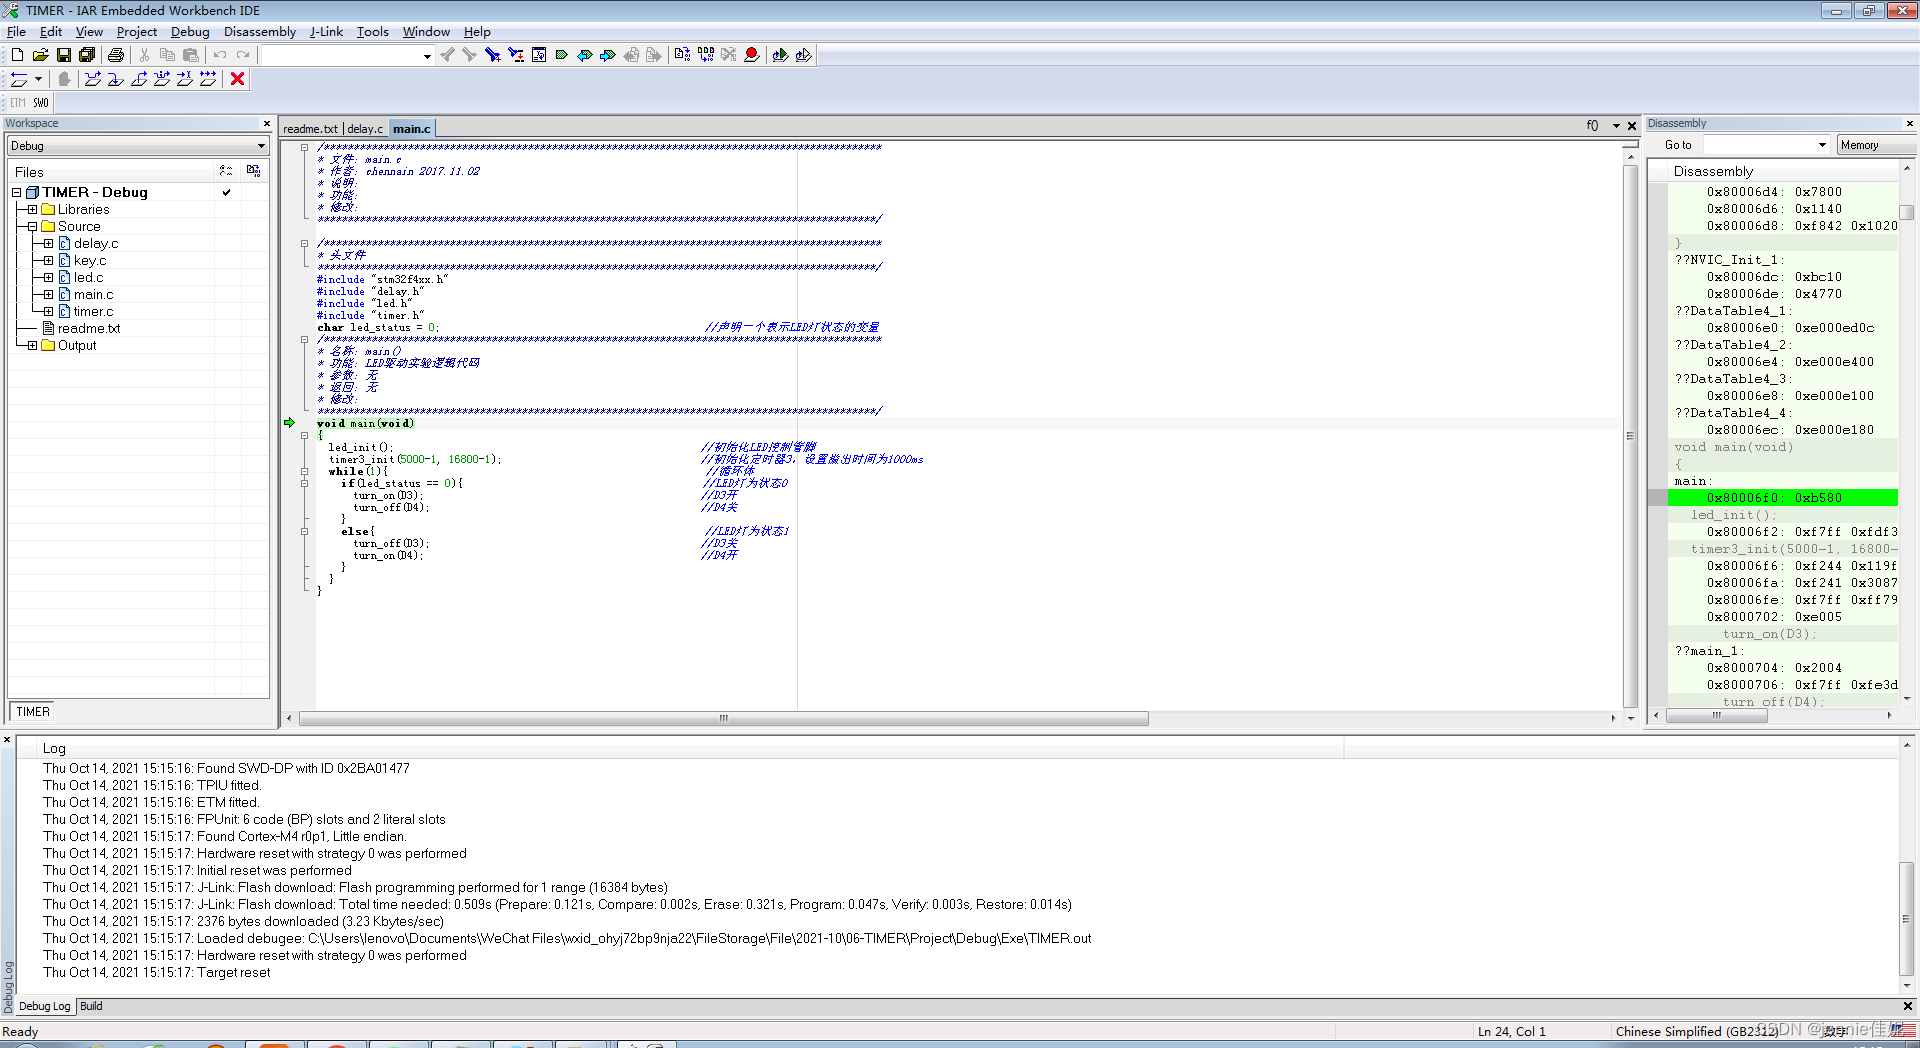Click Debug without Downloading icon
1920x1048 pixels.
coord(804,55)
